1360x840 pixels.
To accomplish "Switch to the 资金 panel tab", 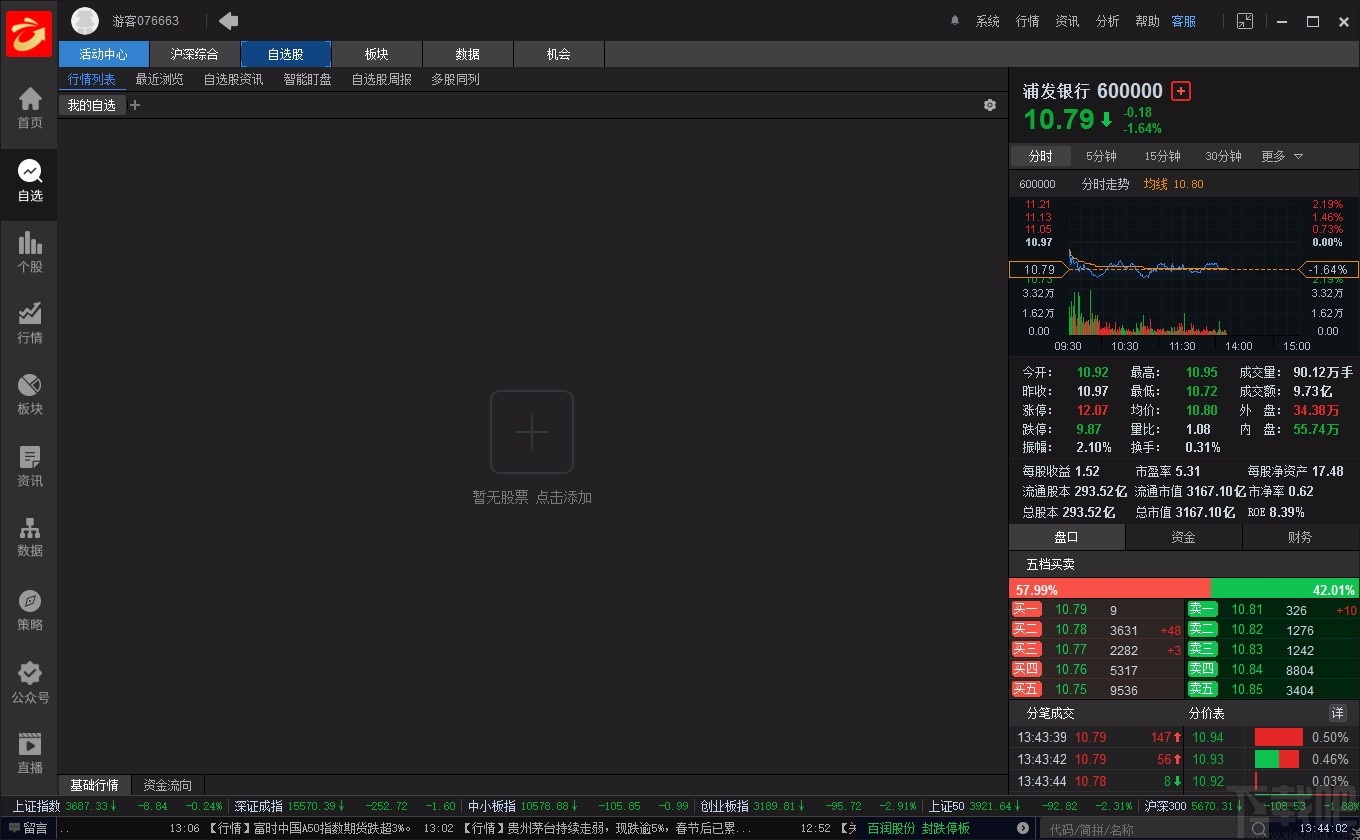I will coord(1183,537).
